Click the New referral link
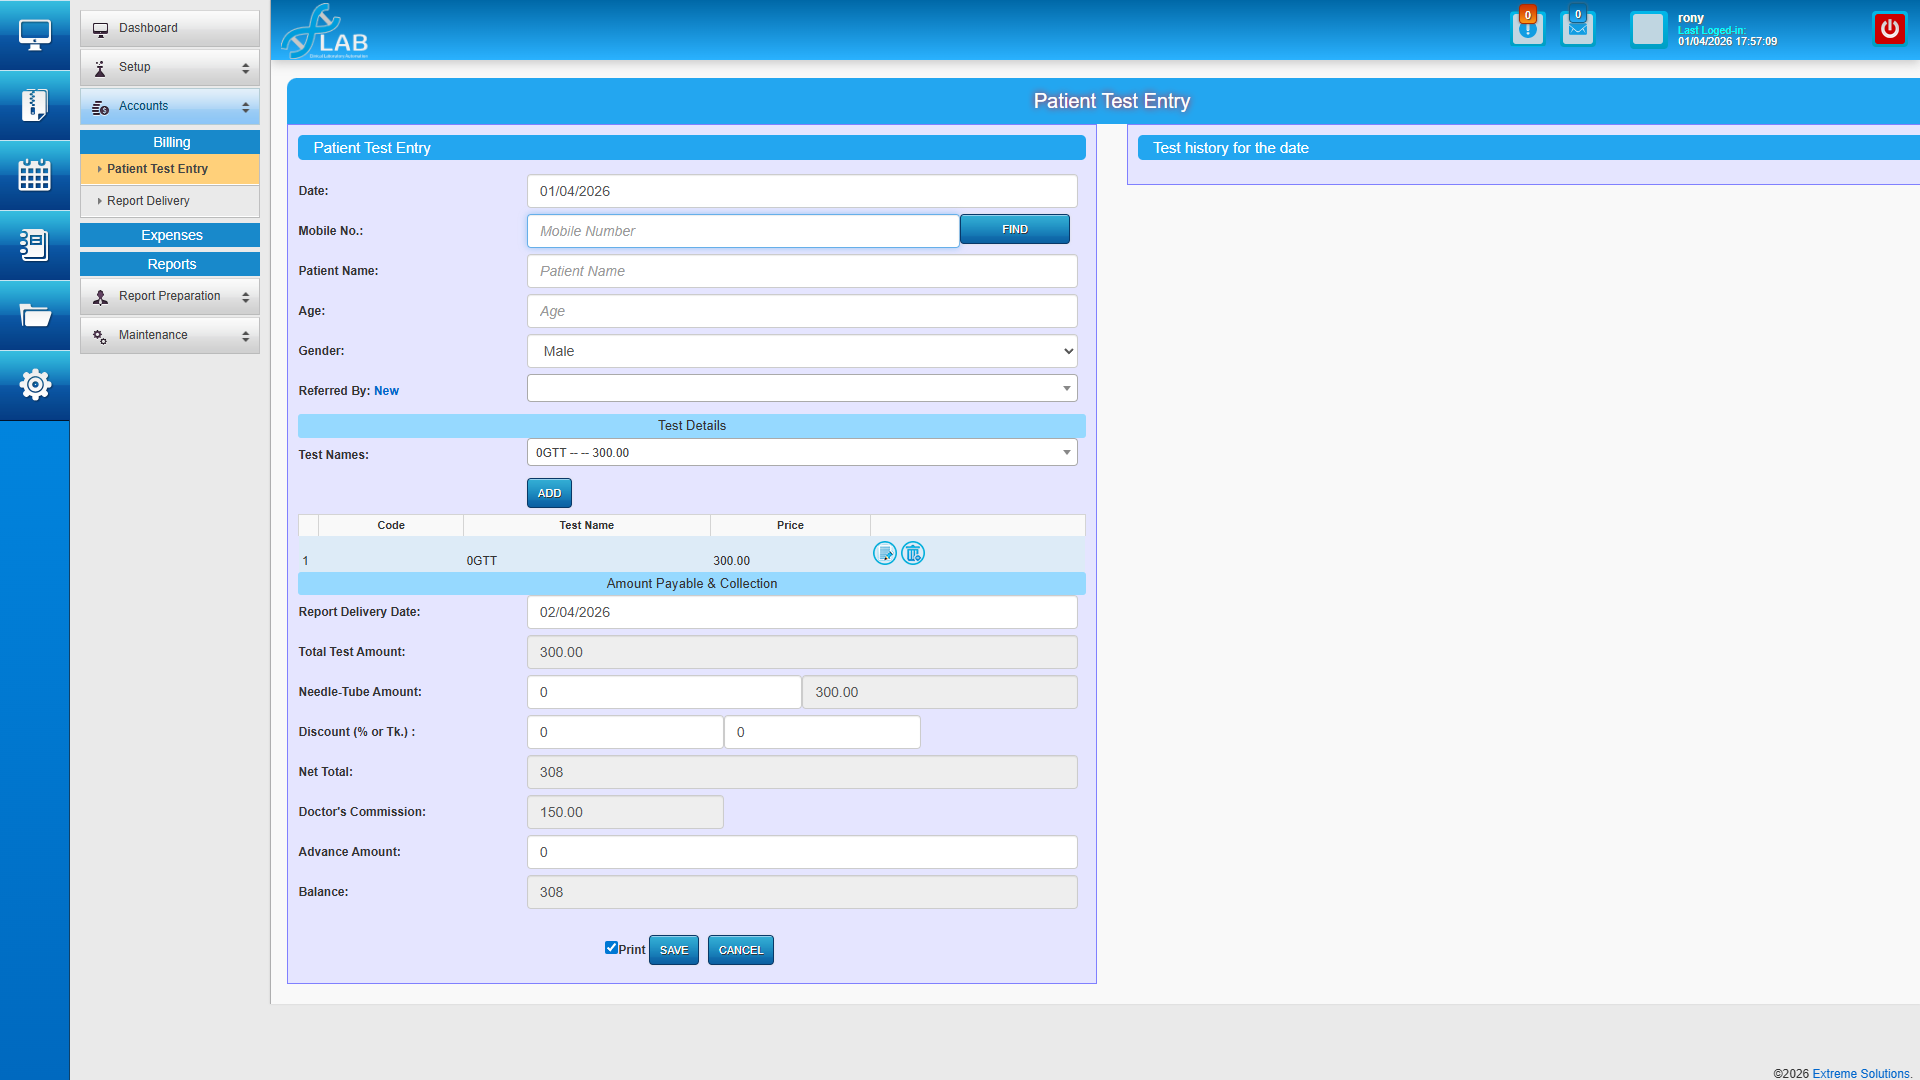 click(x=386, y=391)
